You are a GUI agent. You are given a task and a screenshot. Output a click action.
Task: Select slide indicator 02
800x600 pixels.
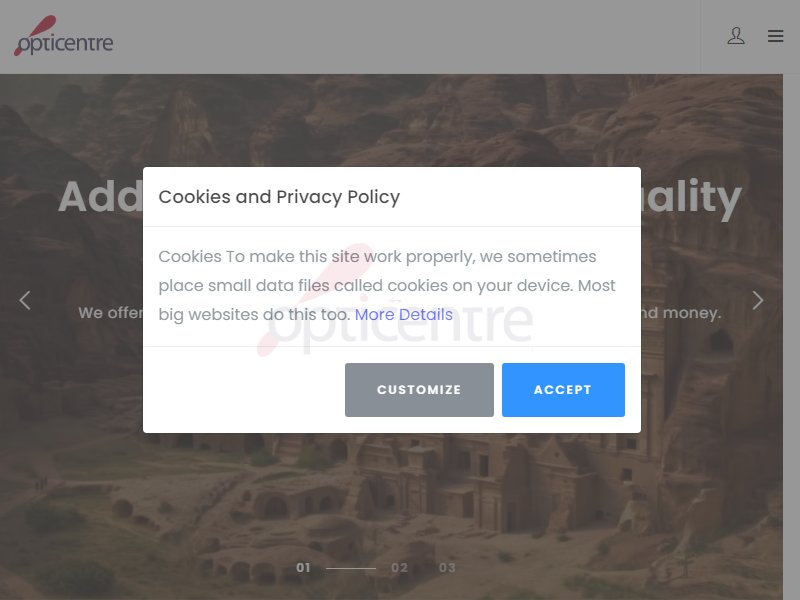click(x=399, y=567)
